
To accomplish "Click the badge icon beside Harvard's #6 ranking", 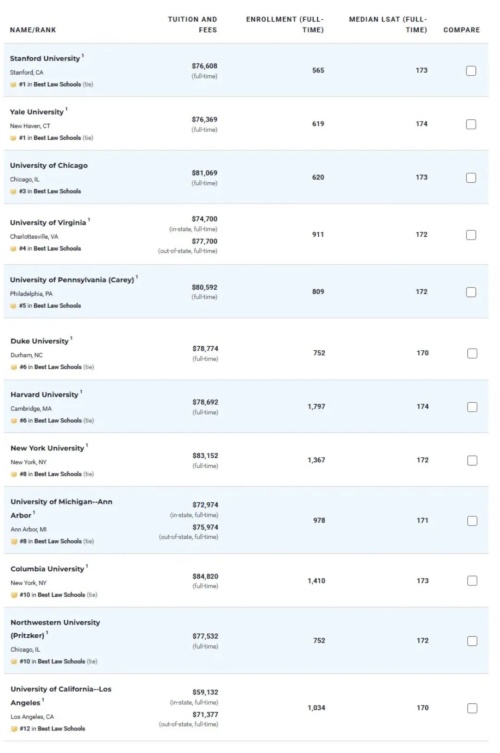I will 14,421.
